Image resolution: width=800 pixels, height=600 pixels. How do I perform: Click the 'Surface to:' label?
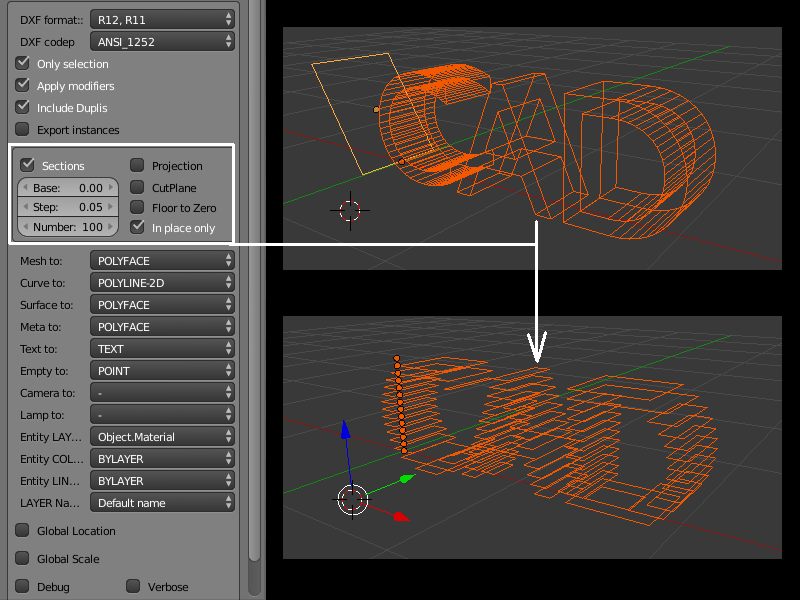pos(46,305)
